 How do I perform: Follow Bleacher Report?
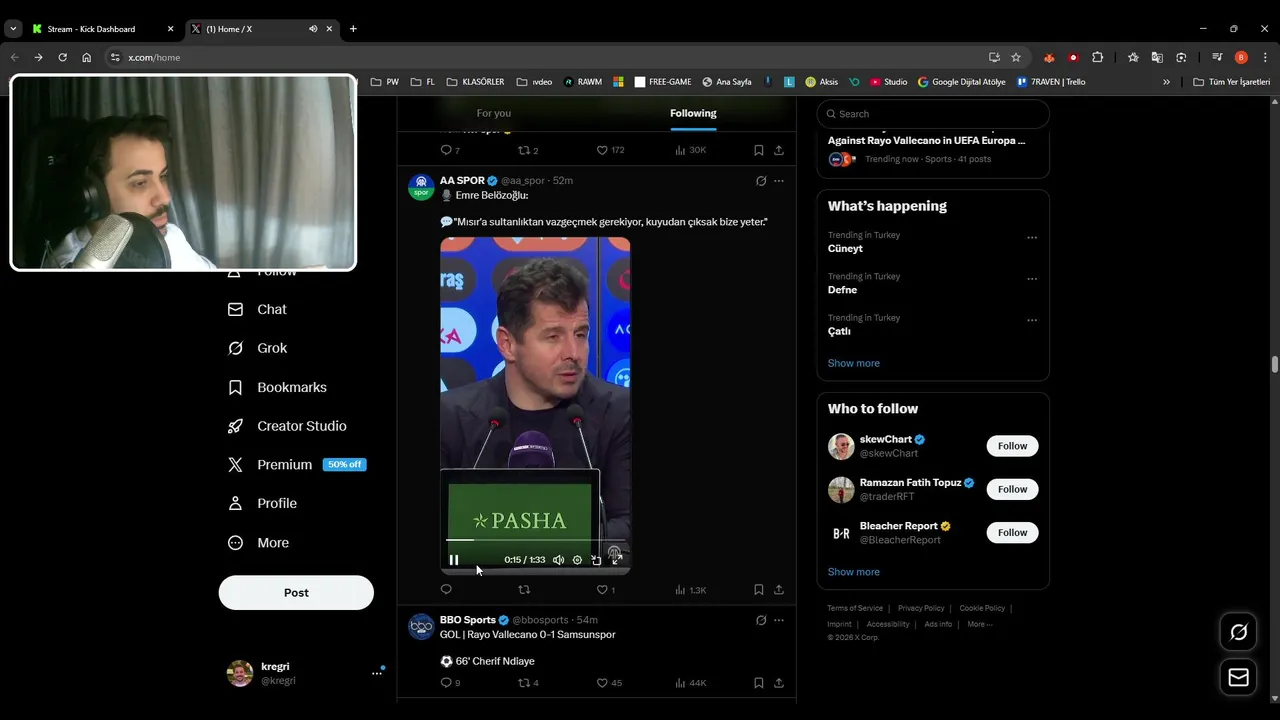(1012, 532)
